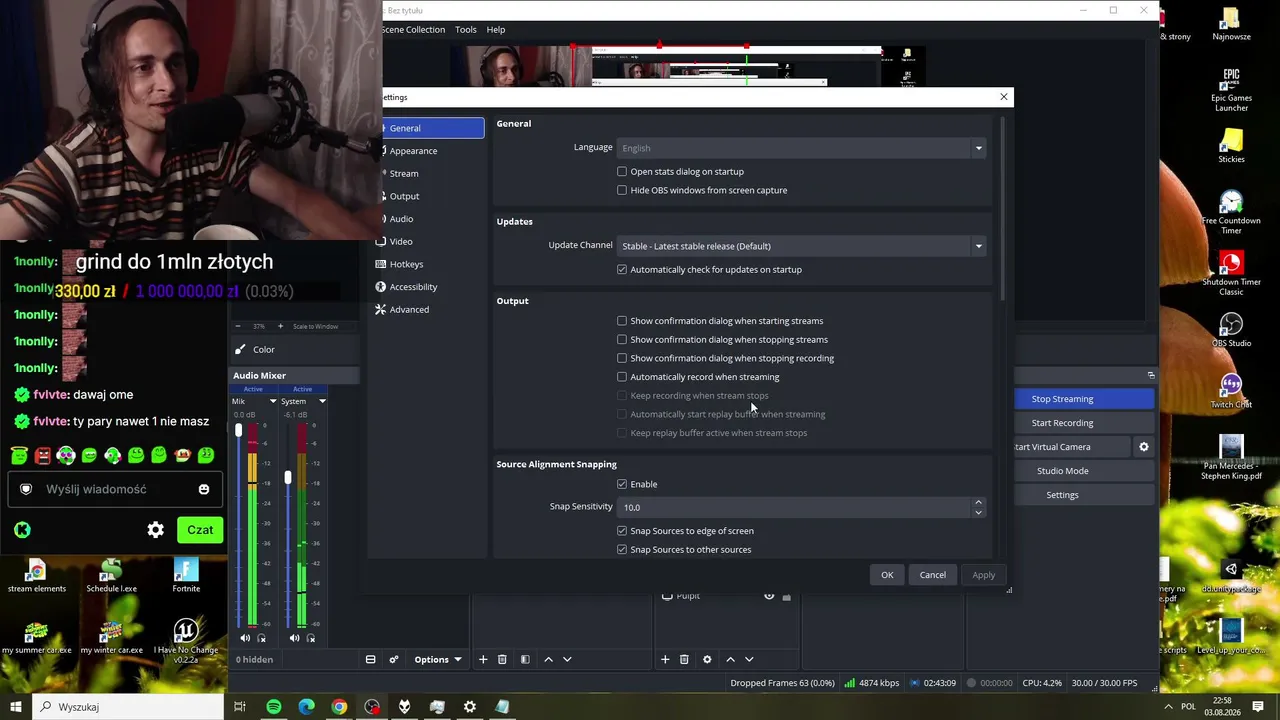The image size is (1280, 720).
Task: Open the Mik channel options dropdown
Action: click(273, 402)
